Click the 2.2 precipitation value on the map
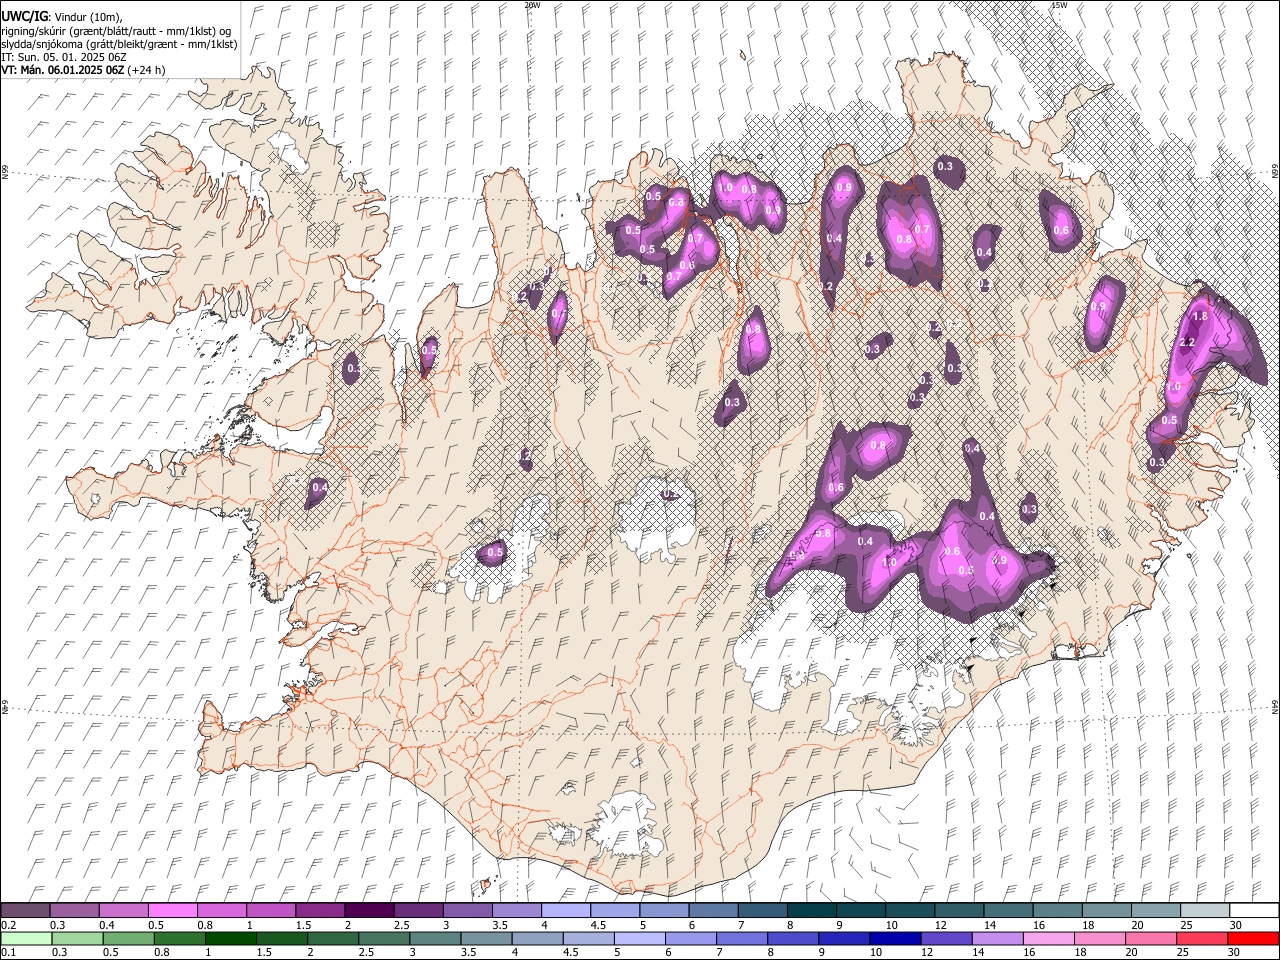The width and height of the screenshot is (1280, 960). point(1188,342)
